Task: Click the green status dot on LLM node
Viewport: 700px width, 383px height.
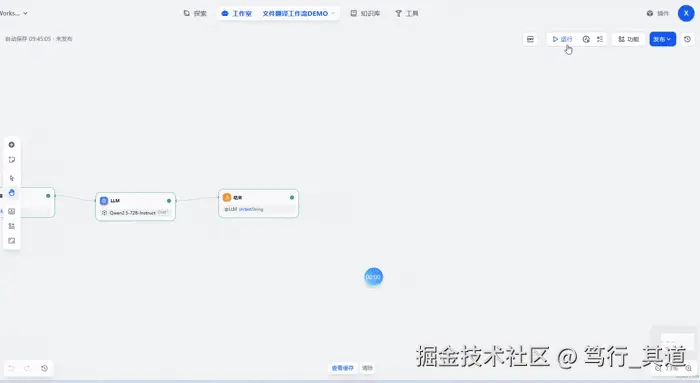Action: pos(169,201)
